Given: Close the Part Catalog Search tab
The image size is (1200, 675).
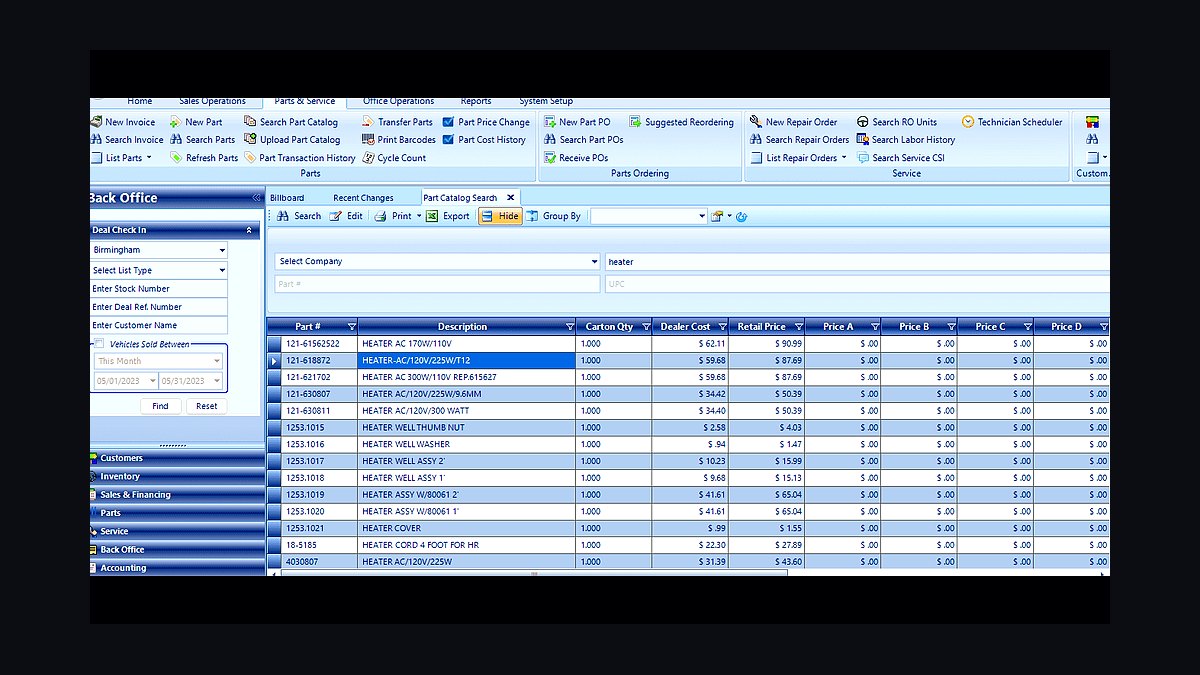Looking at the screenshot, I should pos(510,198).
